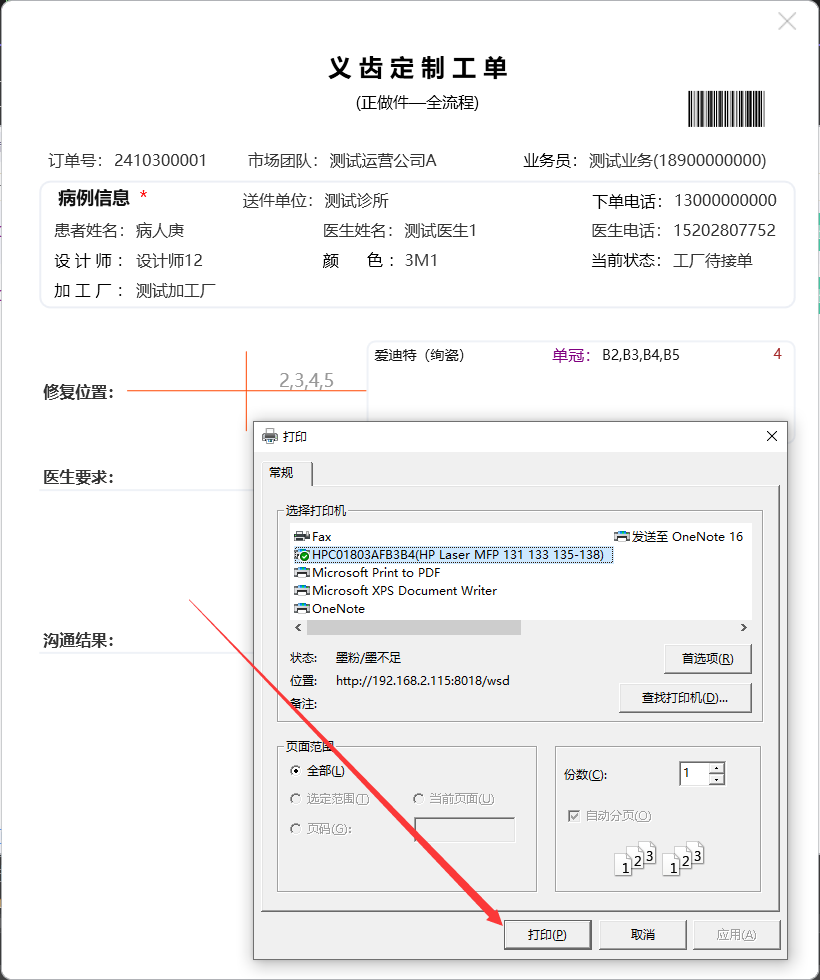Click the 取消 button
The width and height of the screenshot is (820, 980).
(x=643, y=934)
